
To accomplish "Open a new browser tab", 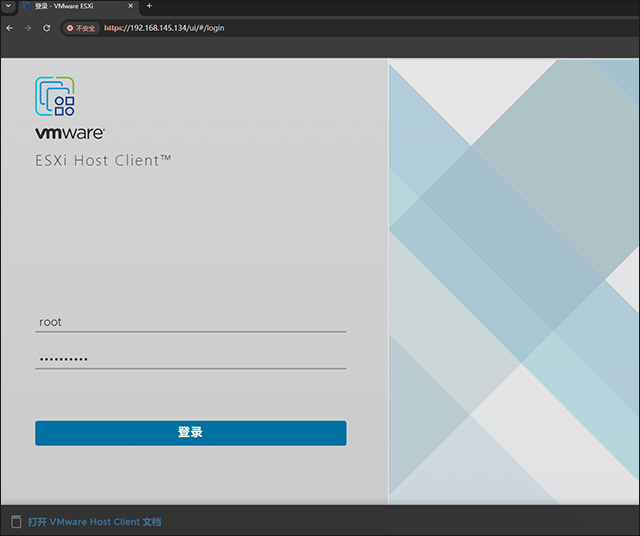I will pos(149,6).
